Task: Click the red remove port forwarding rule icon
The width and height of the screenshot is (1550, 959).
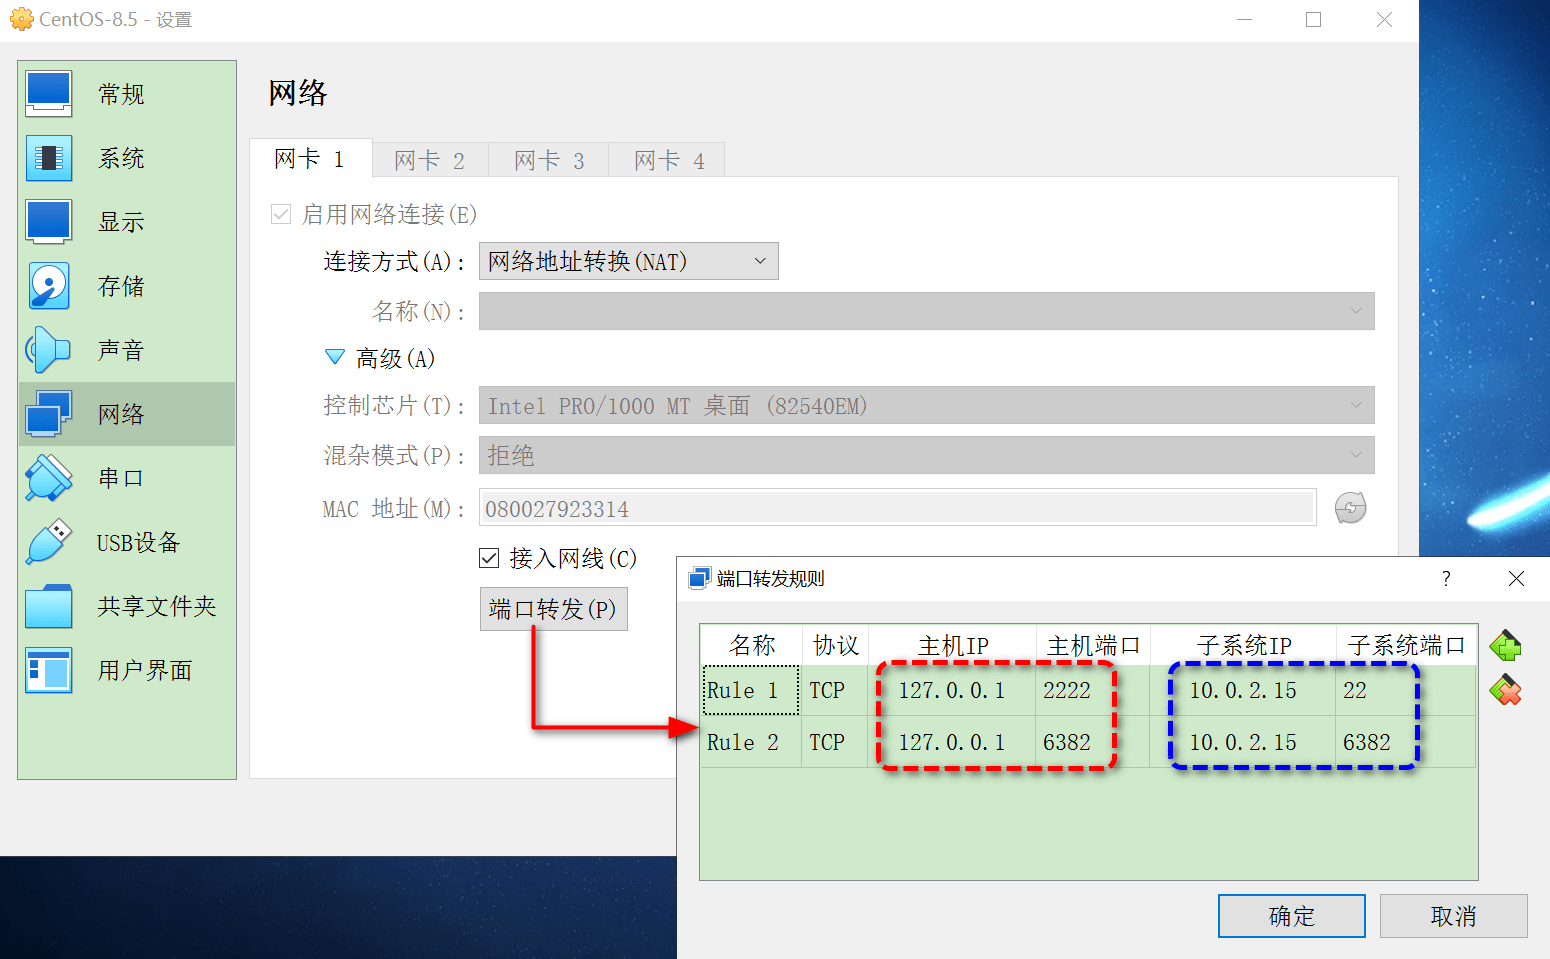Action: coord(1505,690)
